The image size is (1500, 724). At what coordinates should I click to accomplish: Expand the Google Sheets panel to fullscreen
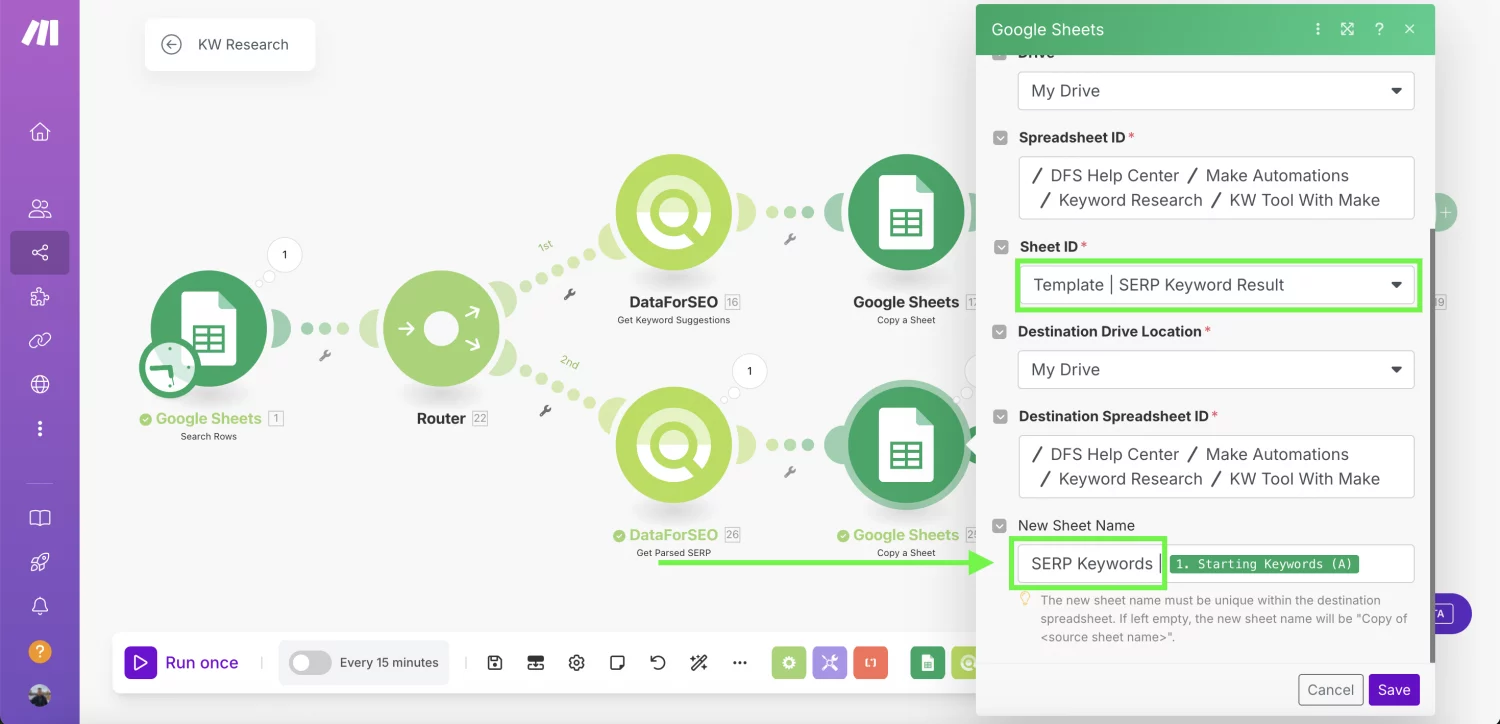pos(1348,29)
